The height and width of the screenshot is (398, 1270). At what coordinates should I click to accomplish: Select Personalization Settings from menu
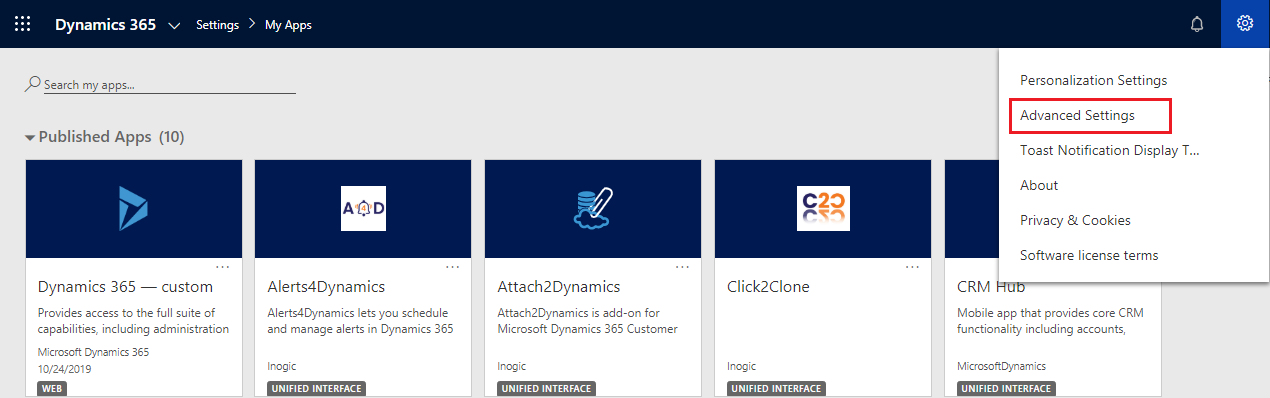tap(1093, 80)
